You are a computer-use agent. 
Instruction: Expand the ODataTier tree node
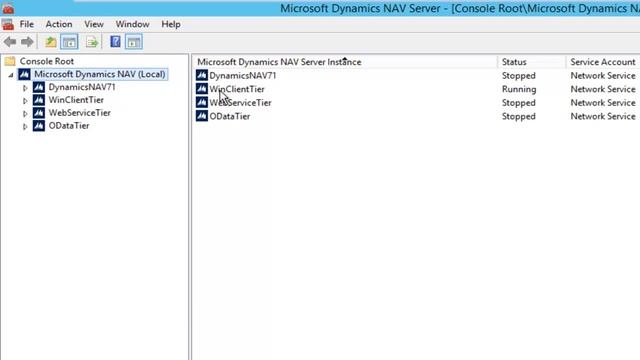[x=25, y=127]
